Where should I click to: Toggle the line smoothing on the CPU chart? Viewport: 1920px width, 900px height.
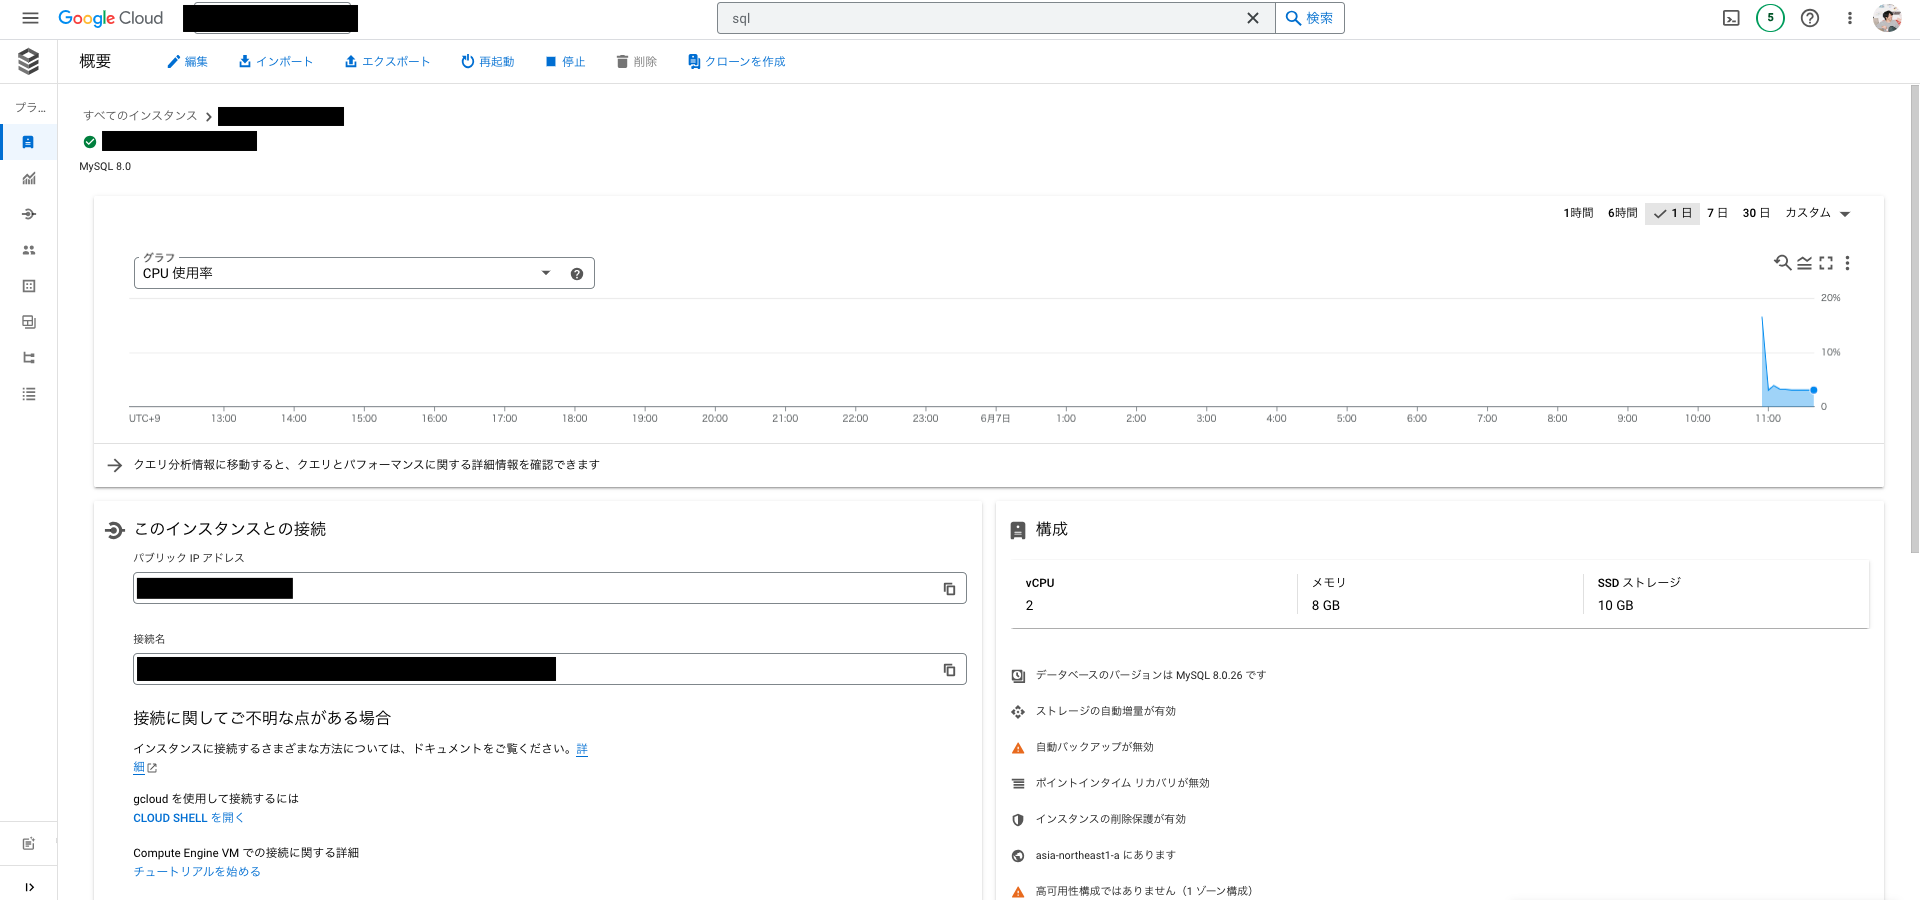(1804, 263)
